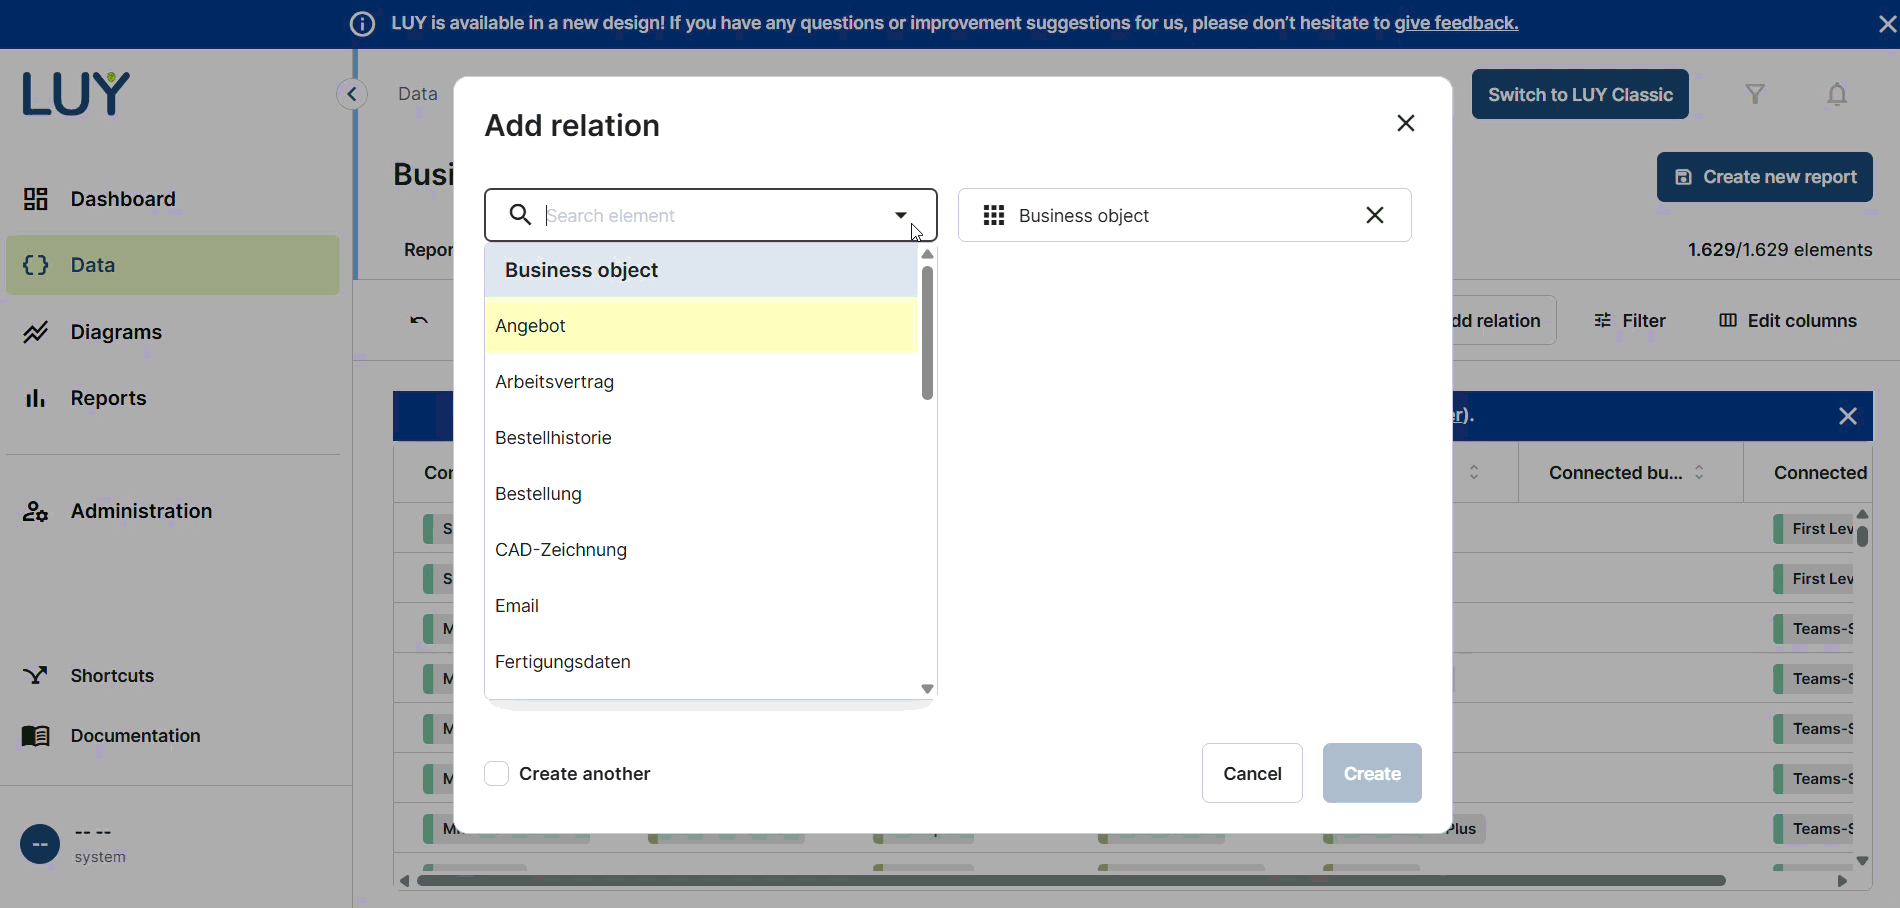Click the Edit columns icon
Image resolution: width=1900 pixels, height=908 pixels.
[1727, 320]
